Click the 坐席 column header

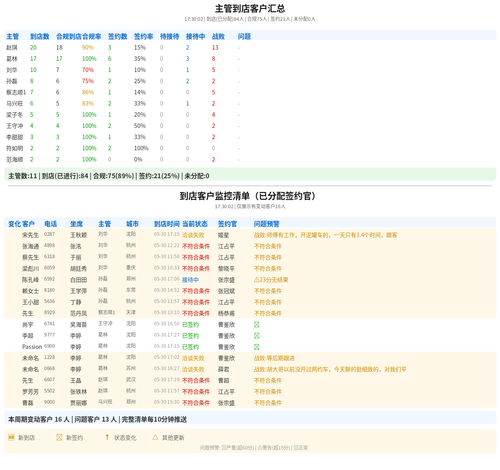[76, 224]
